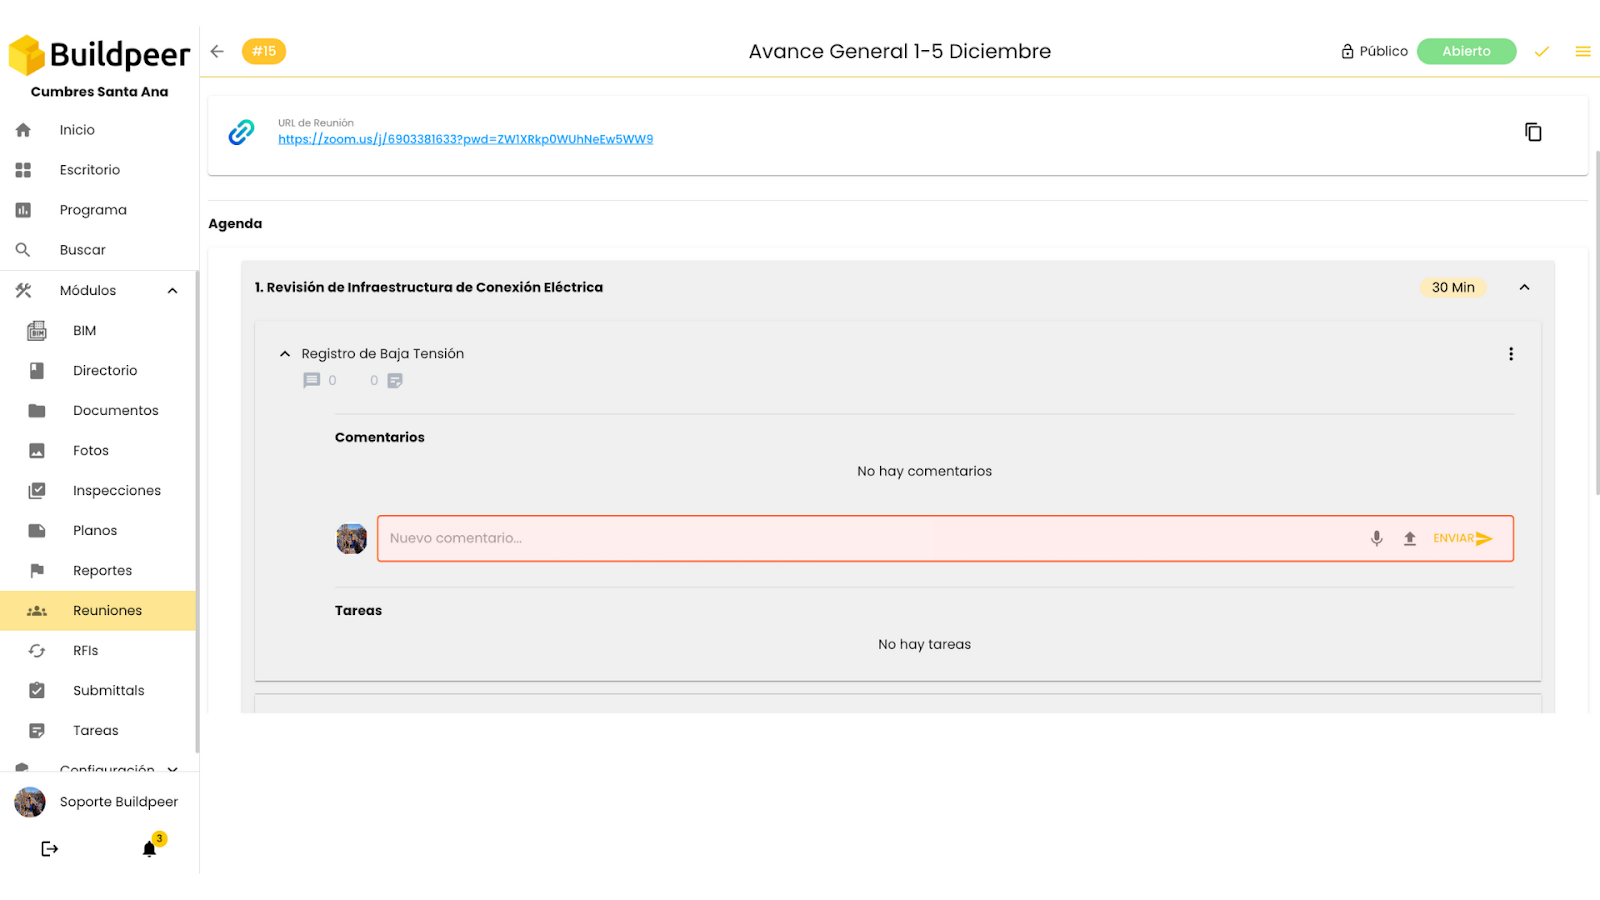Image resolution: width=1600 pixels, height=900 pixels.
Task: Click the Planos icon
Action: point(37,530)
